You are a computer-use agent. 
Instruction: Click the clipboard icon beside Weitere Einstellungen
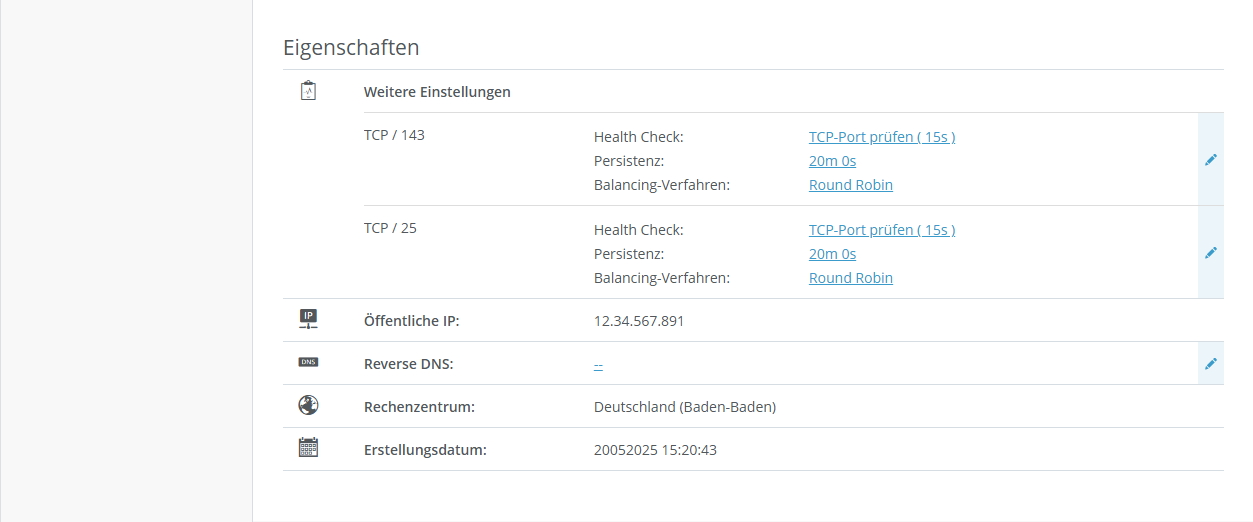coord(308,91)
